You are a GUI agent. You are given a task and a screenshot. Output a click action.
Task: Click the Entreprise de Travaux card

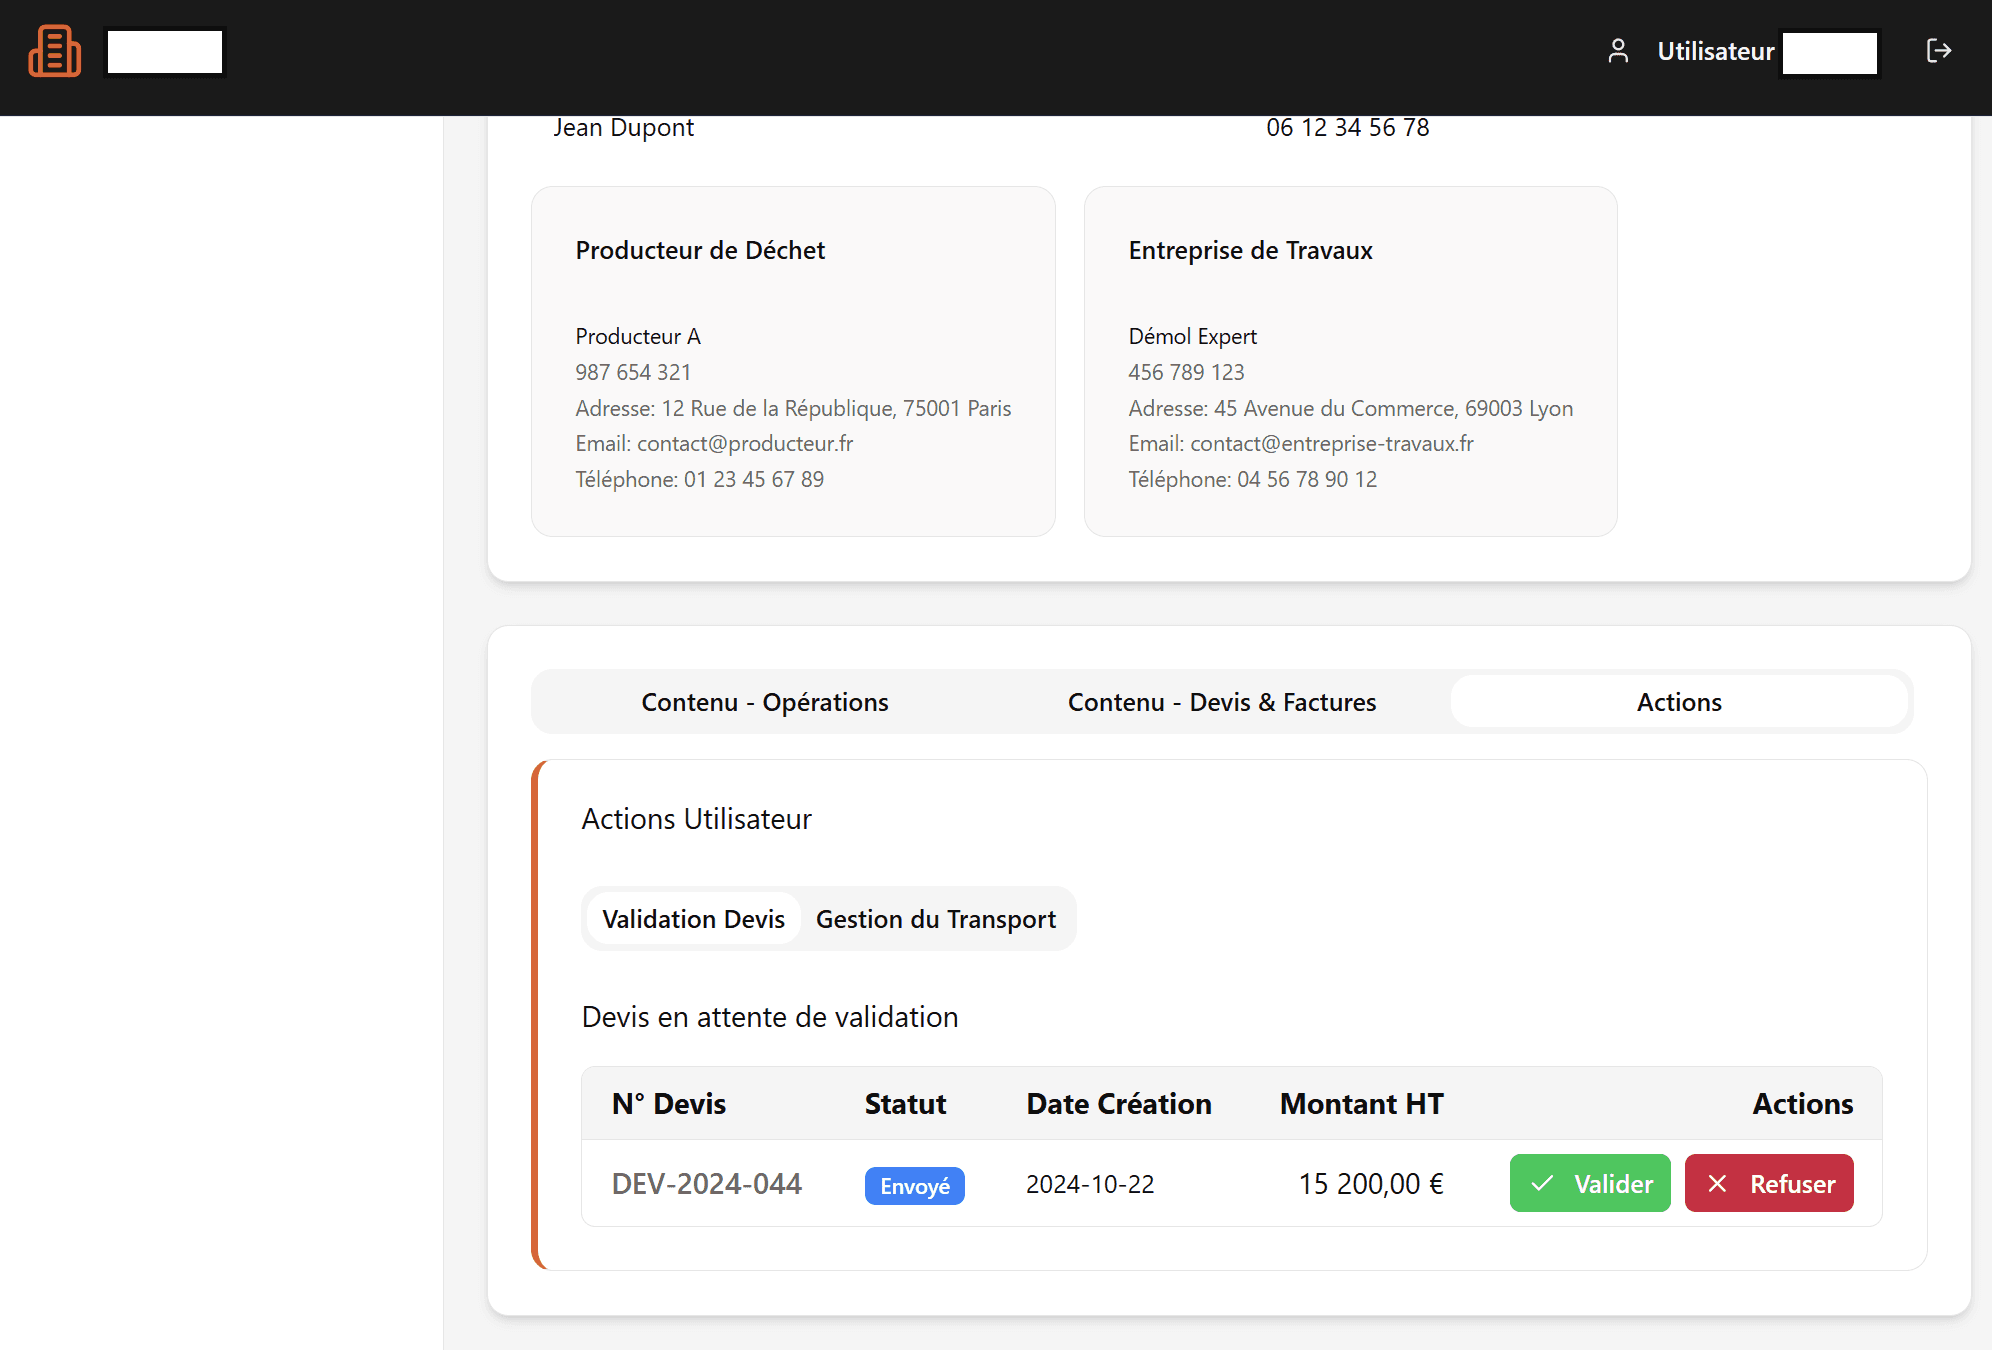pos(1350,361)
